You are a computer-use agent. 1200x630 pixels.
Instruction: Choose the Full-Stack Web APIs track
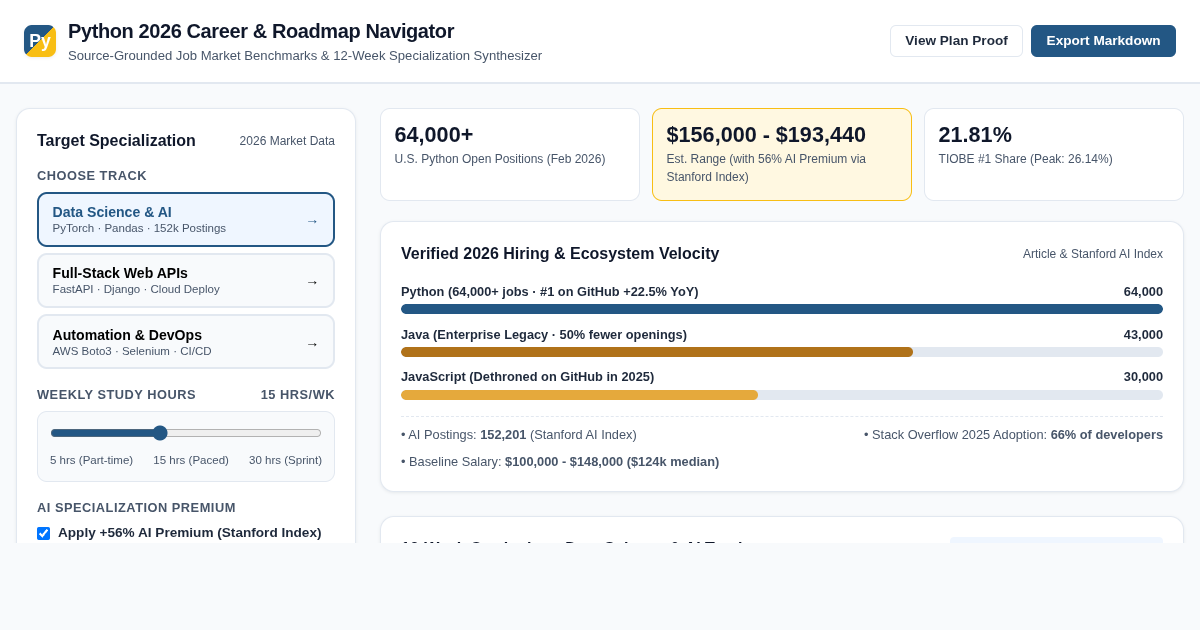tap(186, 281)
